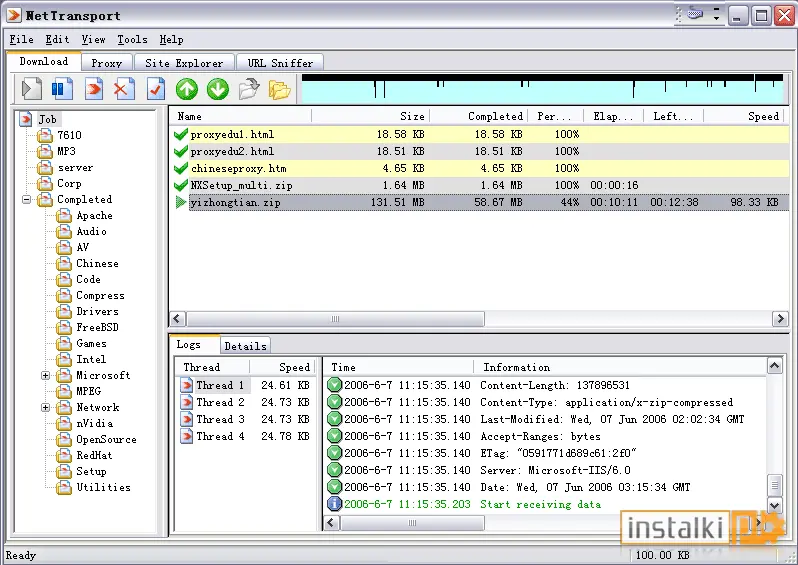Expand the Network folder node
Image resolution: width=798 pixels, height=565 pixels.
(45, 408)
